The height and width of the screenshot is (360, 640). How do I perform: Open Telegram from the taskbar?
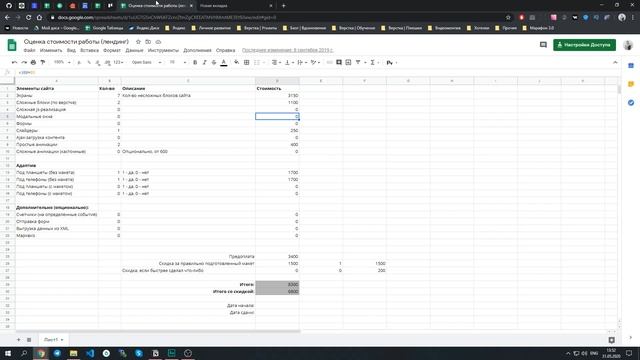point(57,353)
